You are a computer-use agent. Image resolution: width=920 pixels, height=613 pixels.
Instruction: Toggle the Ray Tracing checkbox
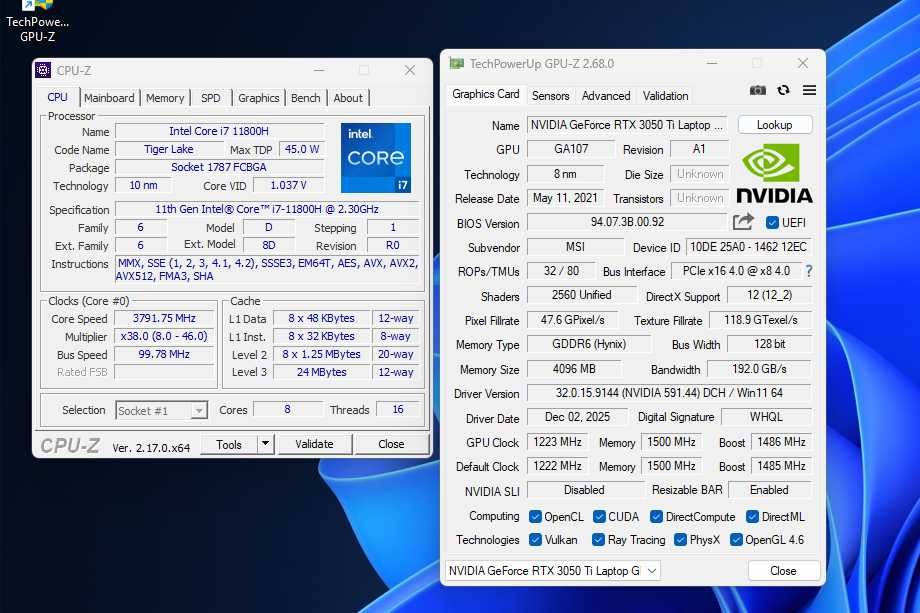coord(598,539)
